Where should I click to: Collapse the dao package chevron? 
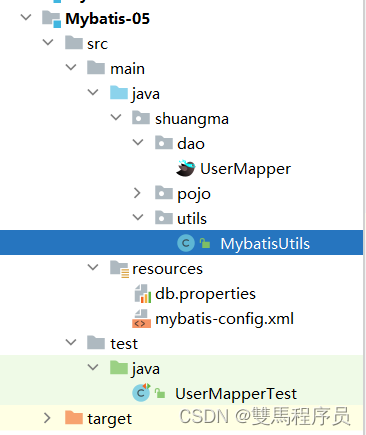(x=138, y=142)
